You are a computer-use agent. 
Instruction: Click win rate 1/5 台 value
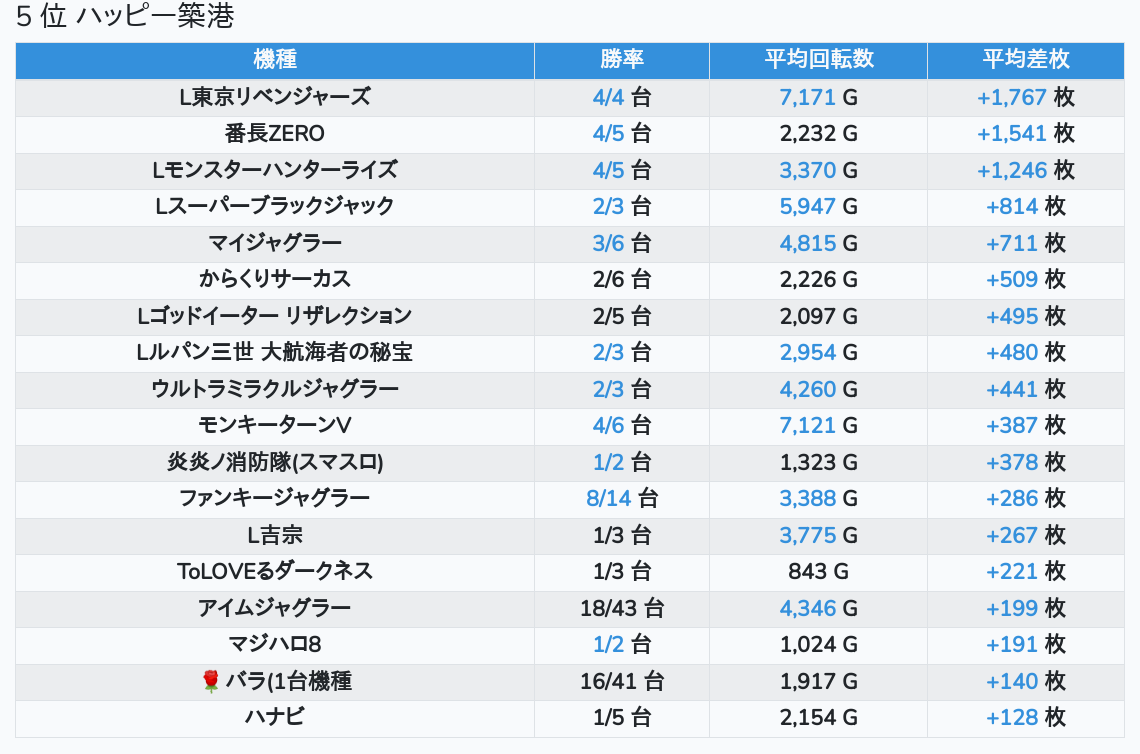tap(622, 718)
